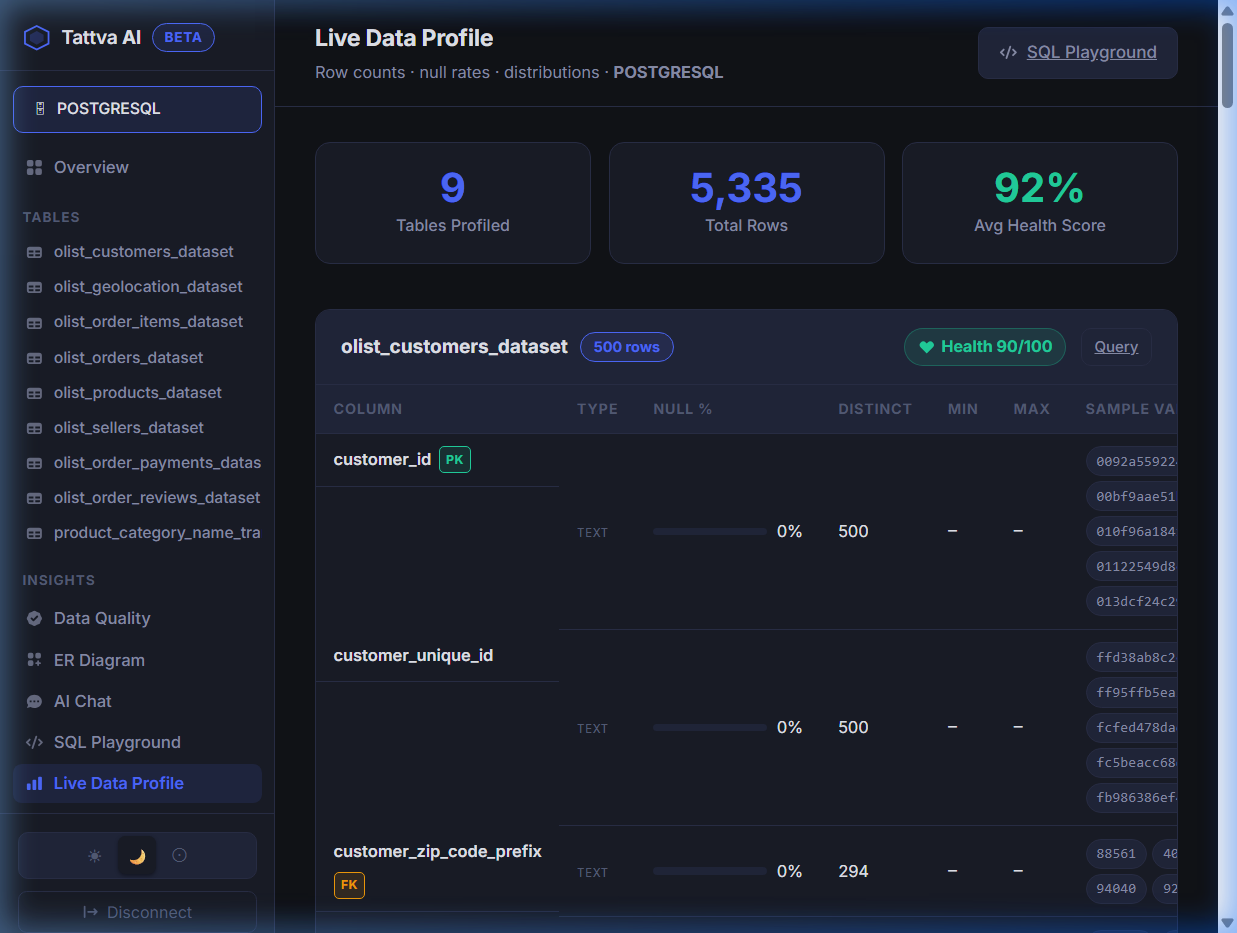The height and width of the screenshot is (933, 1237).
Task: Click the customer_id null percentage progress bar
Action: tap(710, 531)
